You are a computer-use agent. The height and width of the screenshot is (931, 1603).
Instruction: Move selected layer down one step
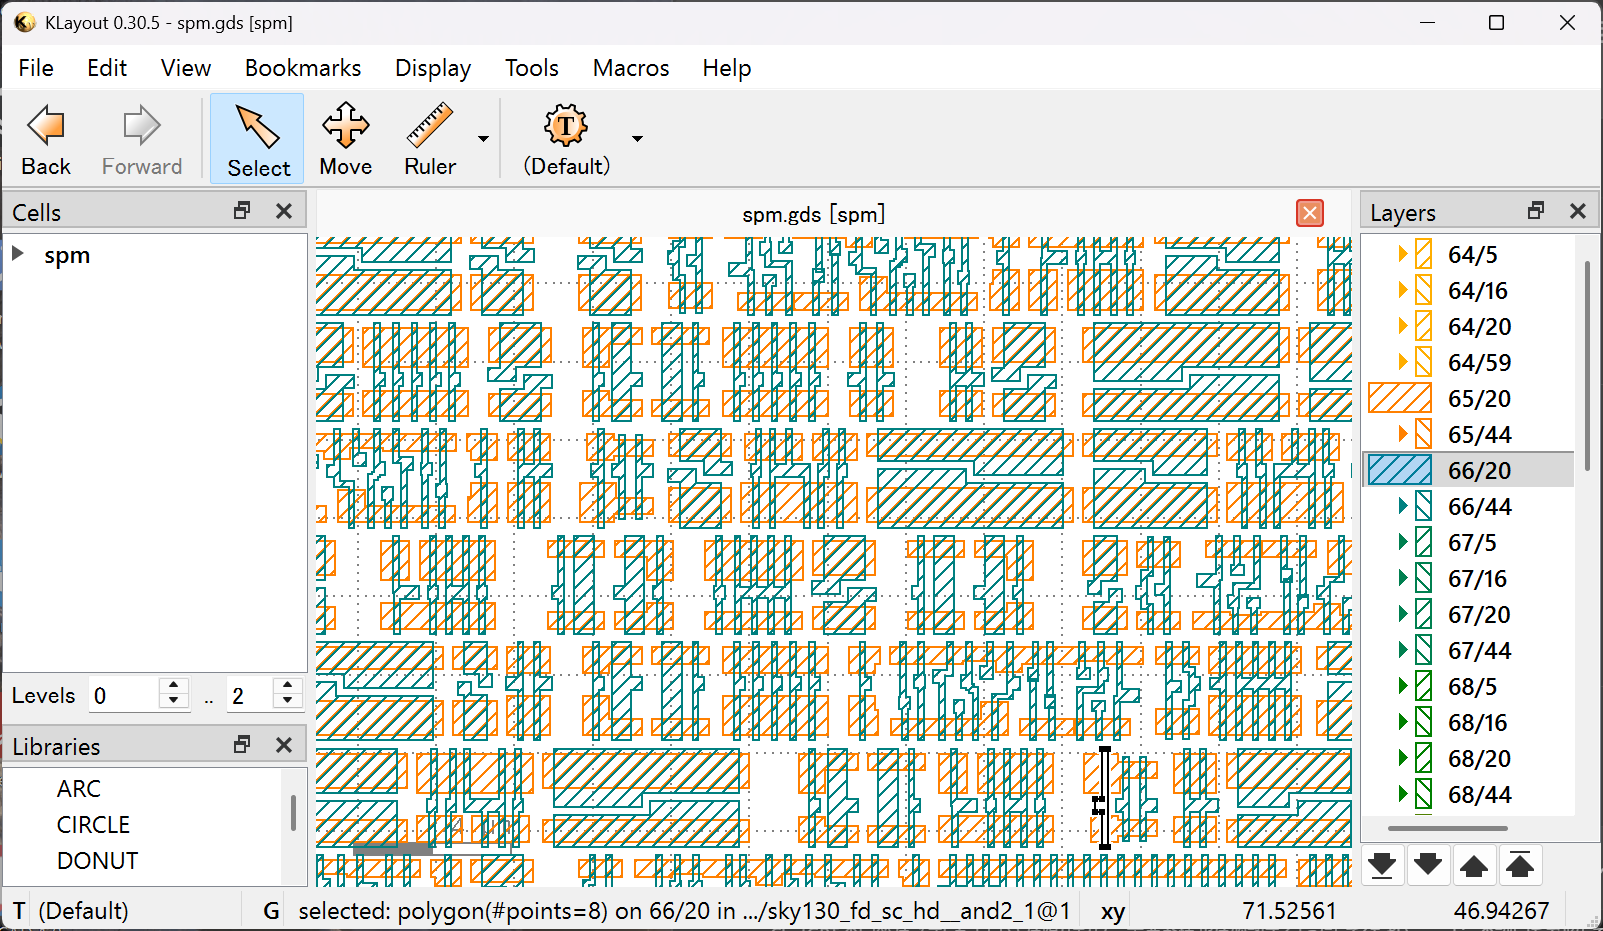click(1428, 865)
